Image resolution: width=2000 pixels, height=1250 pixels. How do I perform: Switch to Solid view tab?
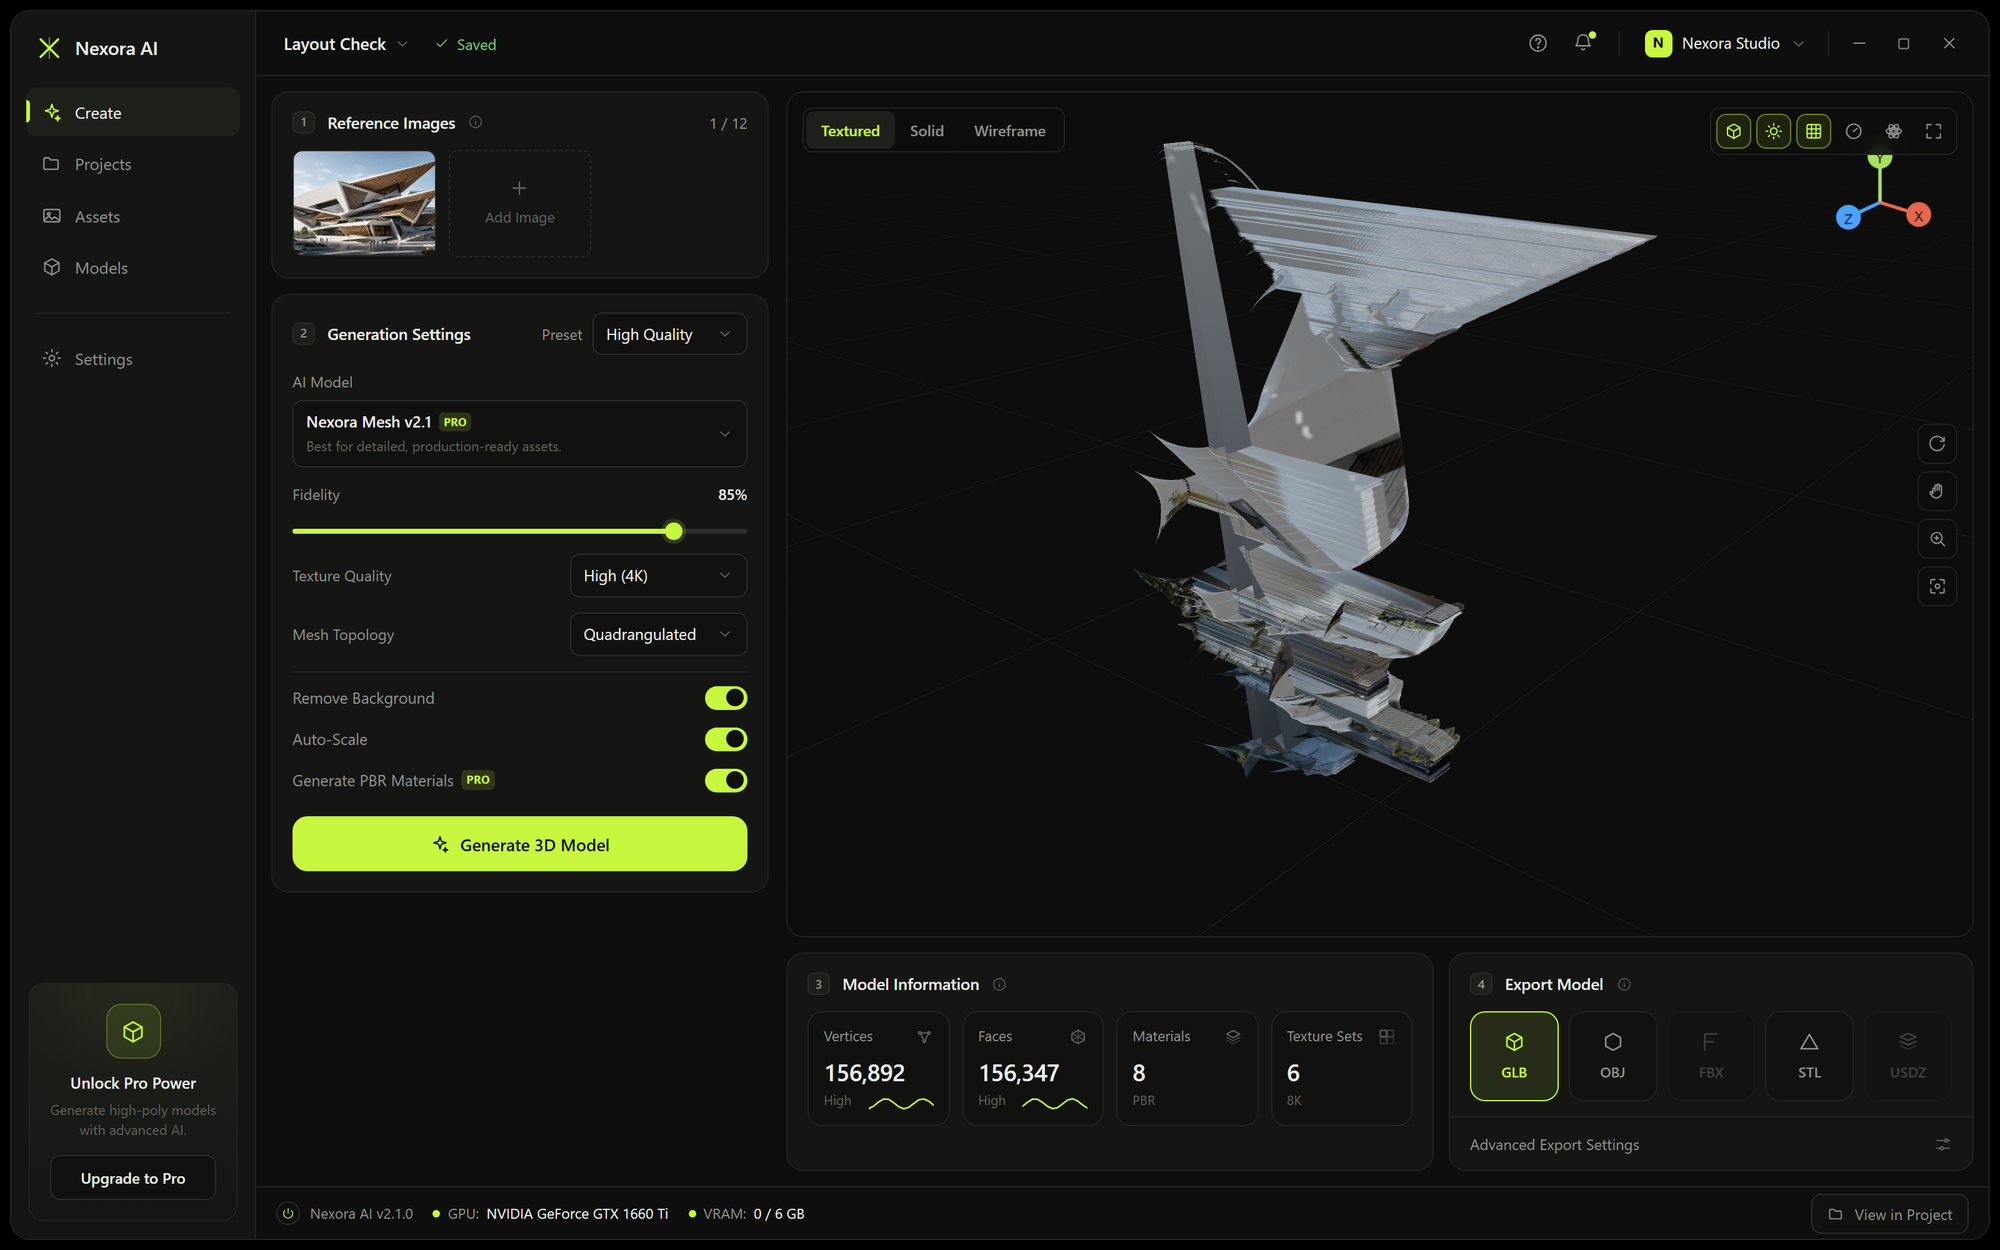(927, 131)
